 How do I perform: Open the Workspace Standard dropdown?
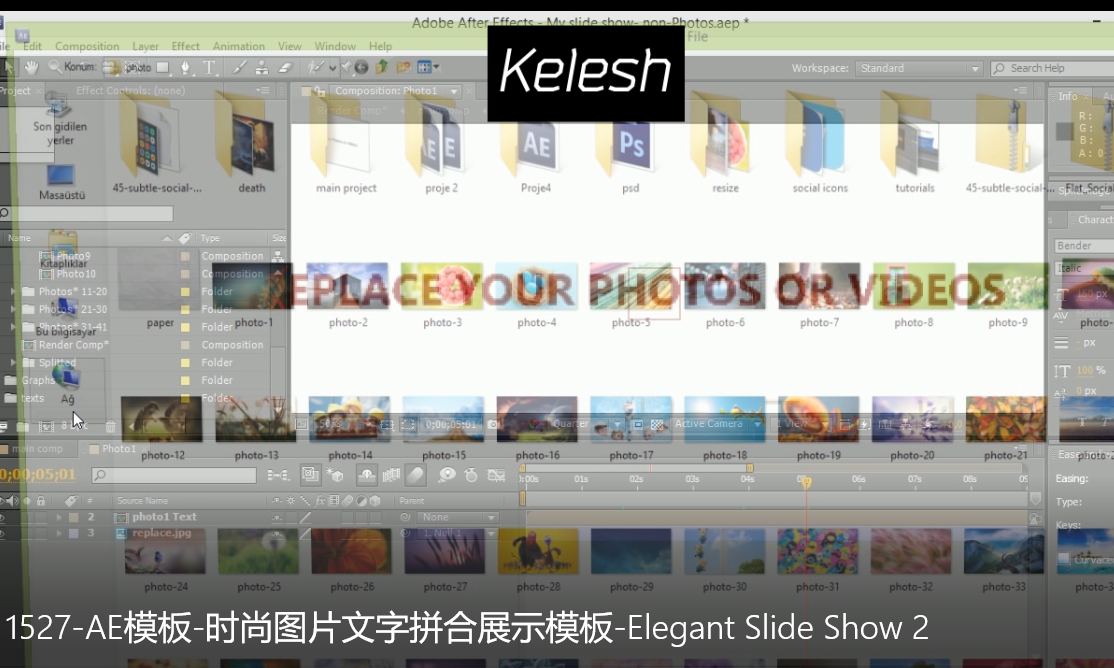(920, 68)
